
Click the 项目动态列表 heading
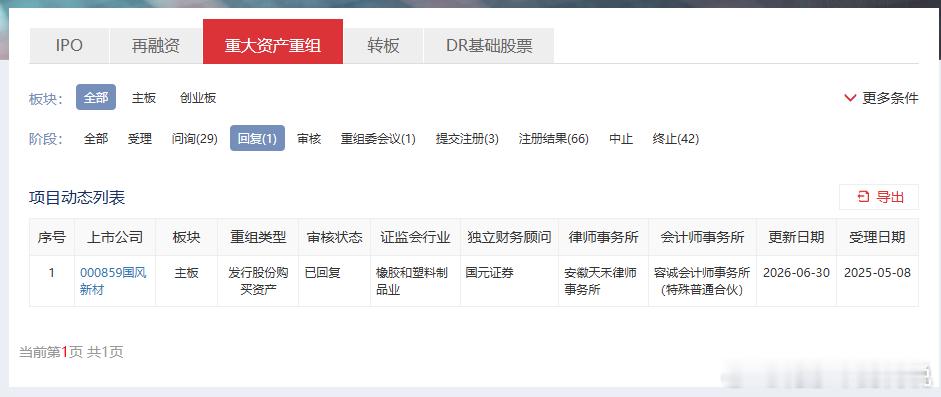(77, 198)
